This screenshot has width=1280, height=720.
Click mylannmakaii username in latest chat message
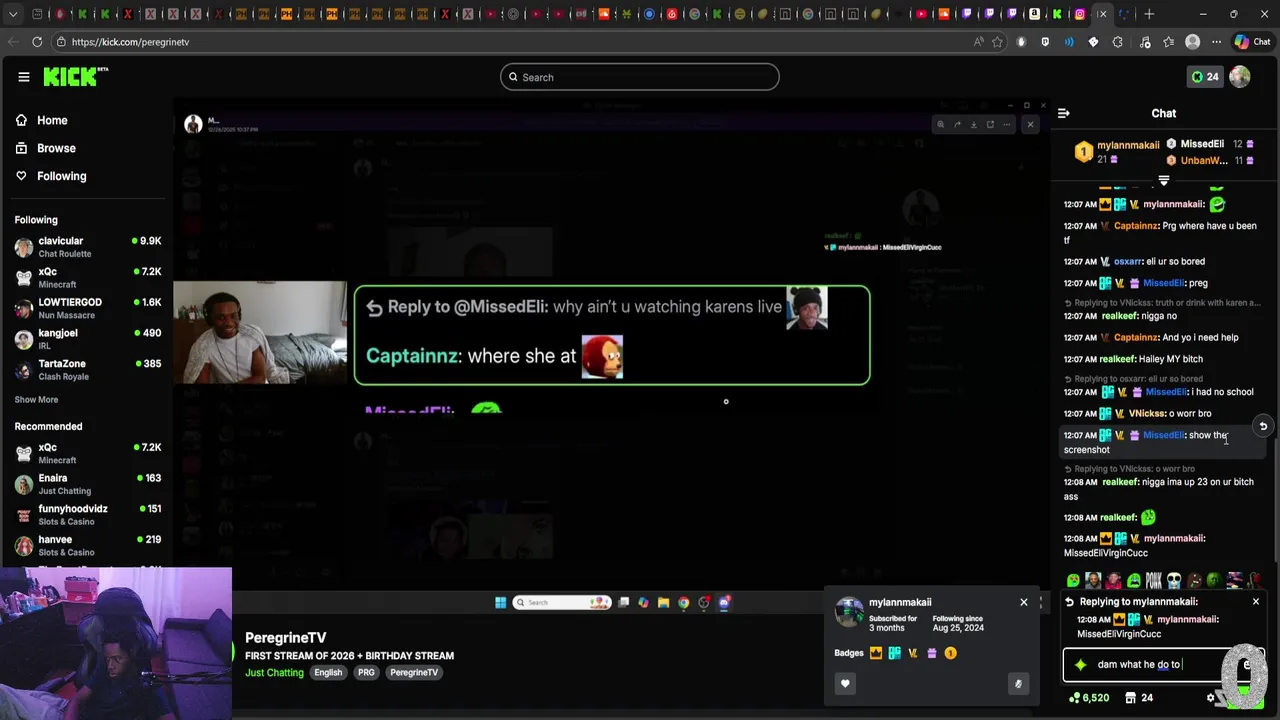point(1174,538)
